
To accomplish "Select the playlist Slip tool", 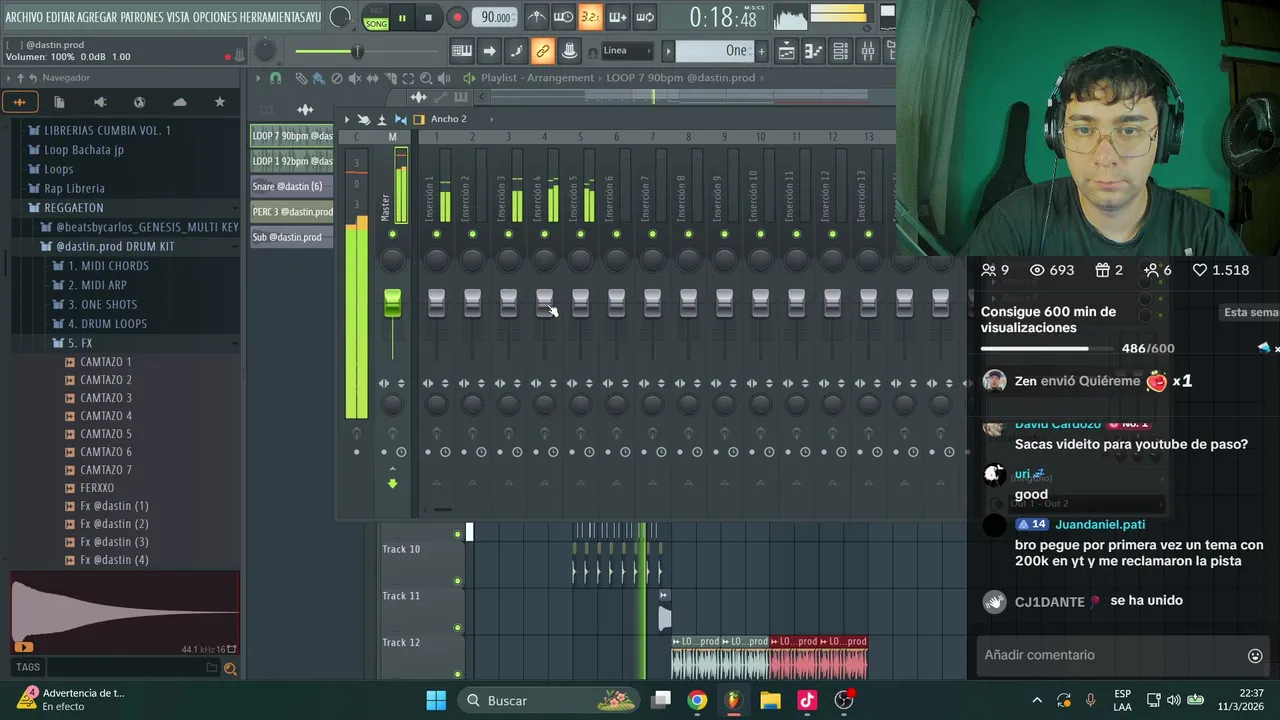I will [373, 78].
